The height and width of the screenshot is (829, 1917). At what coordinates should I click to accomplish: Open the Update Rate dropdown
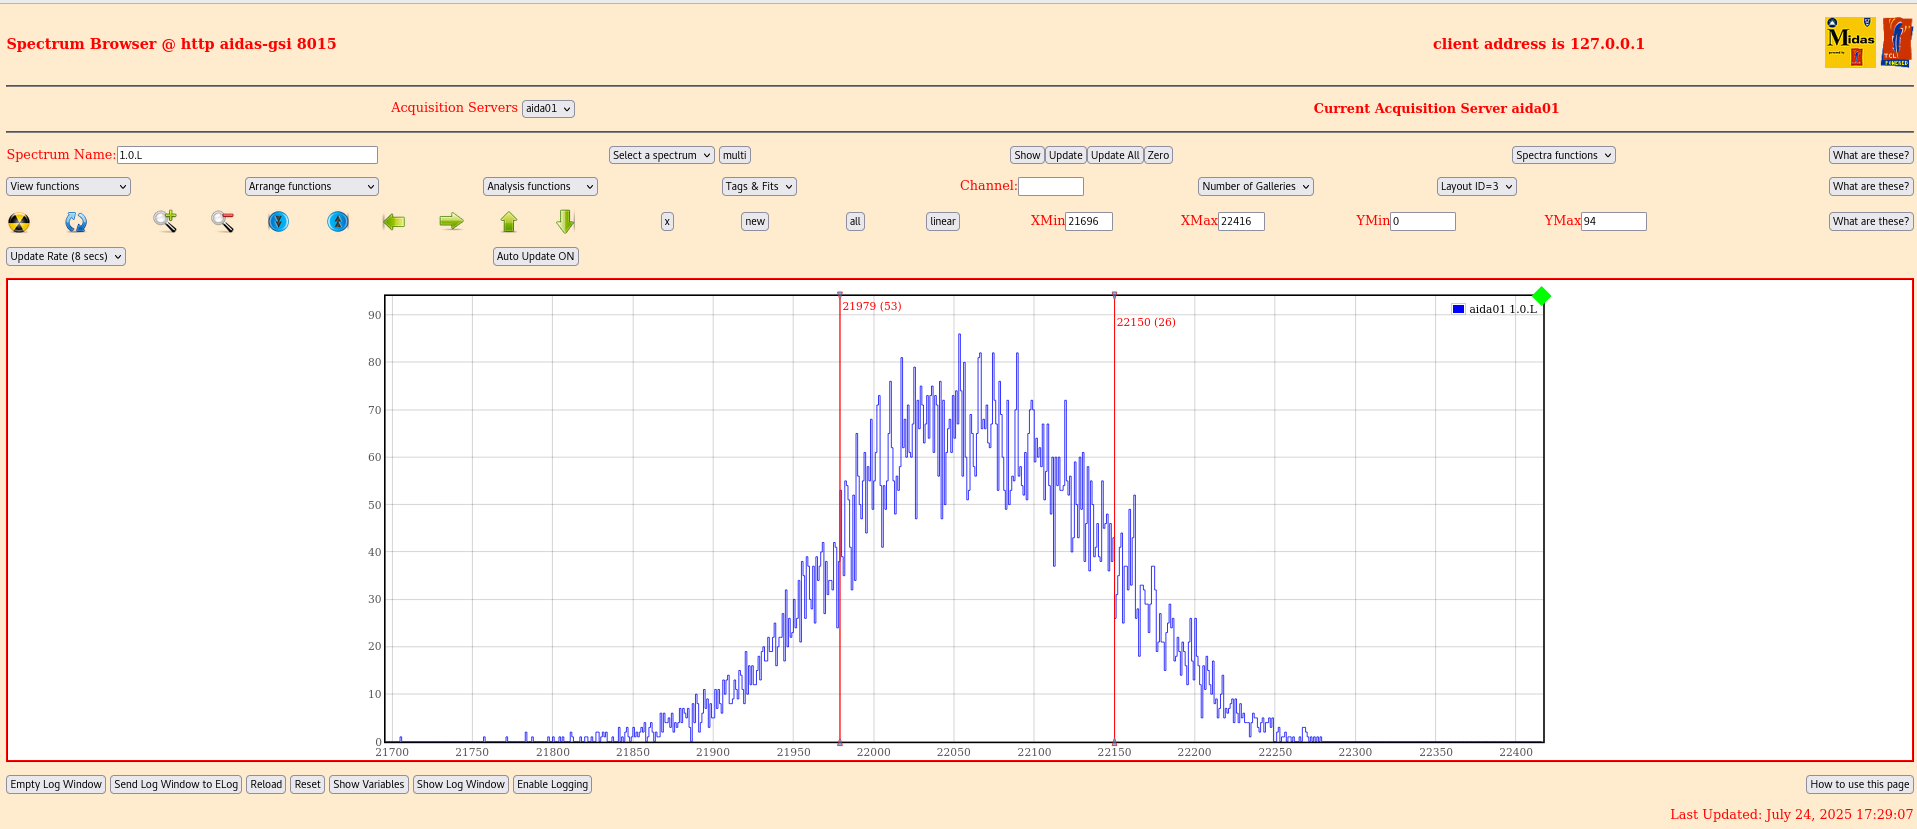click(x=66, y=257)
